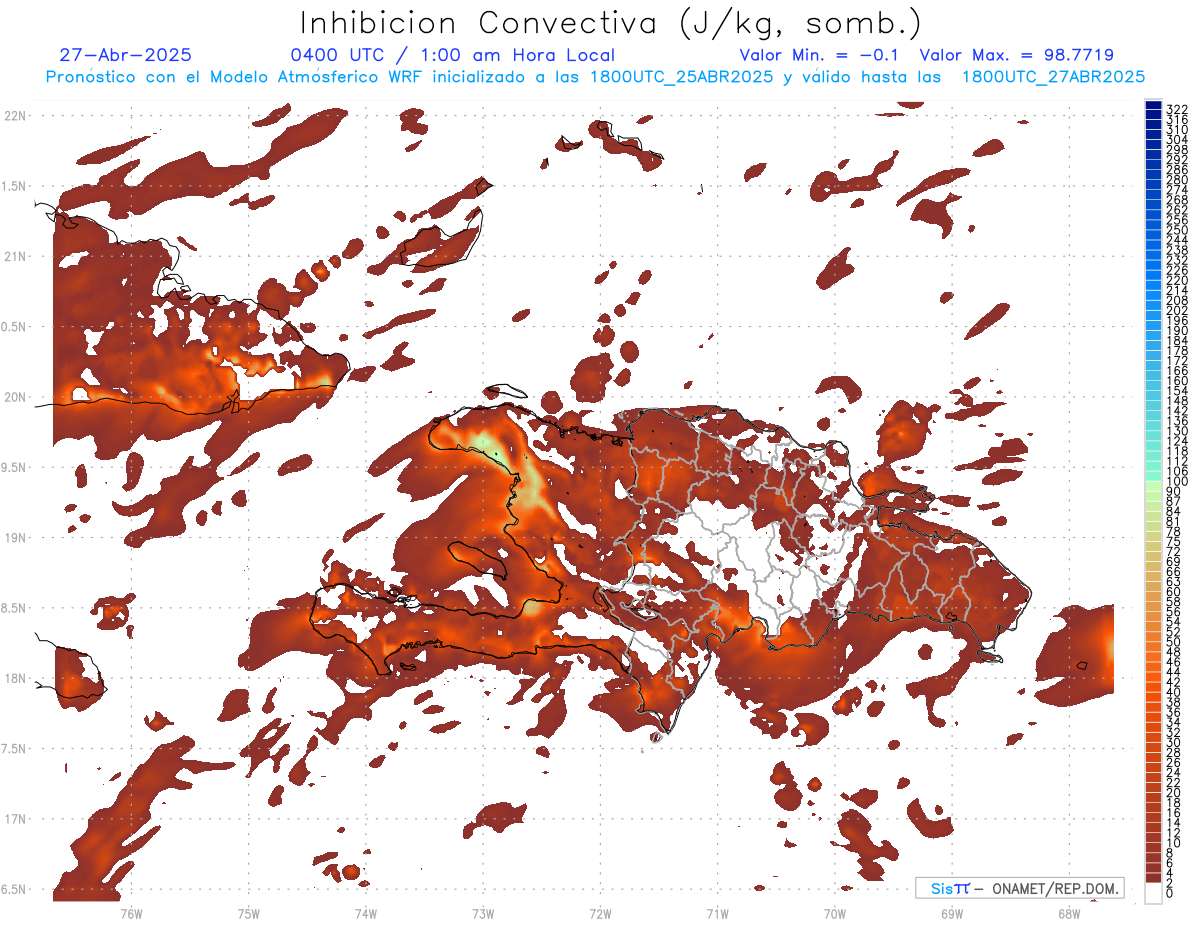Click the colorbar value "60"
Image resolution: width=1200 pixels, height=927 pixels.
tap(1174, 592)
